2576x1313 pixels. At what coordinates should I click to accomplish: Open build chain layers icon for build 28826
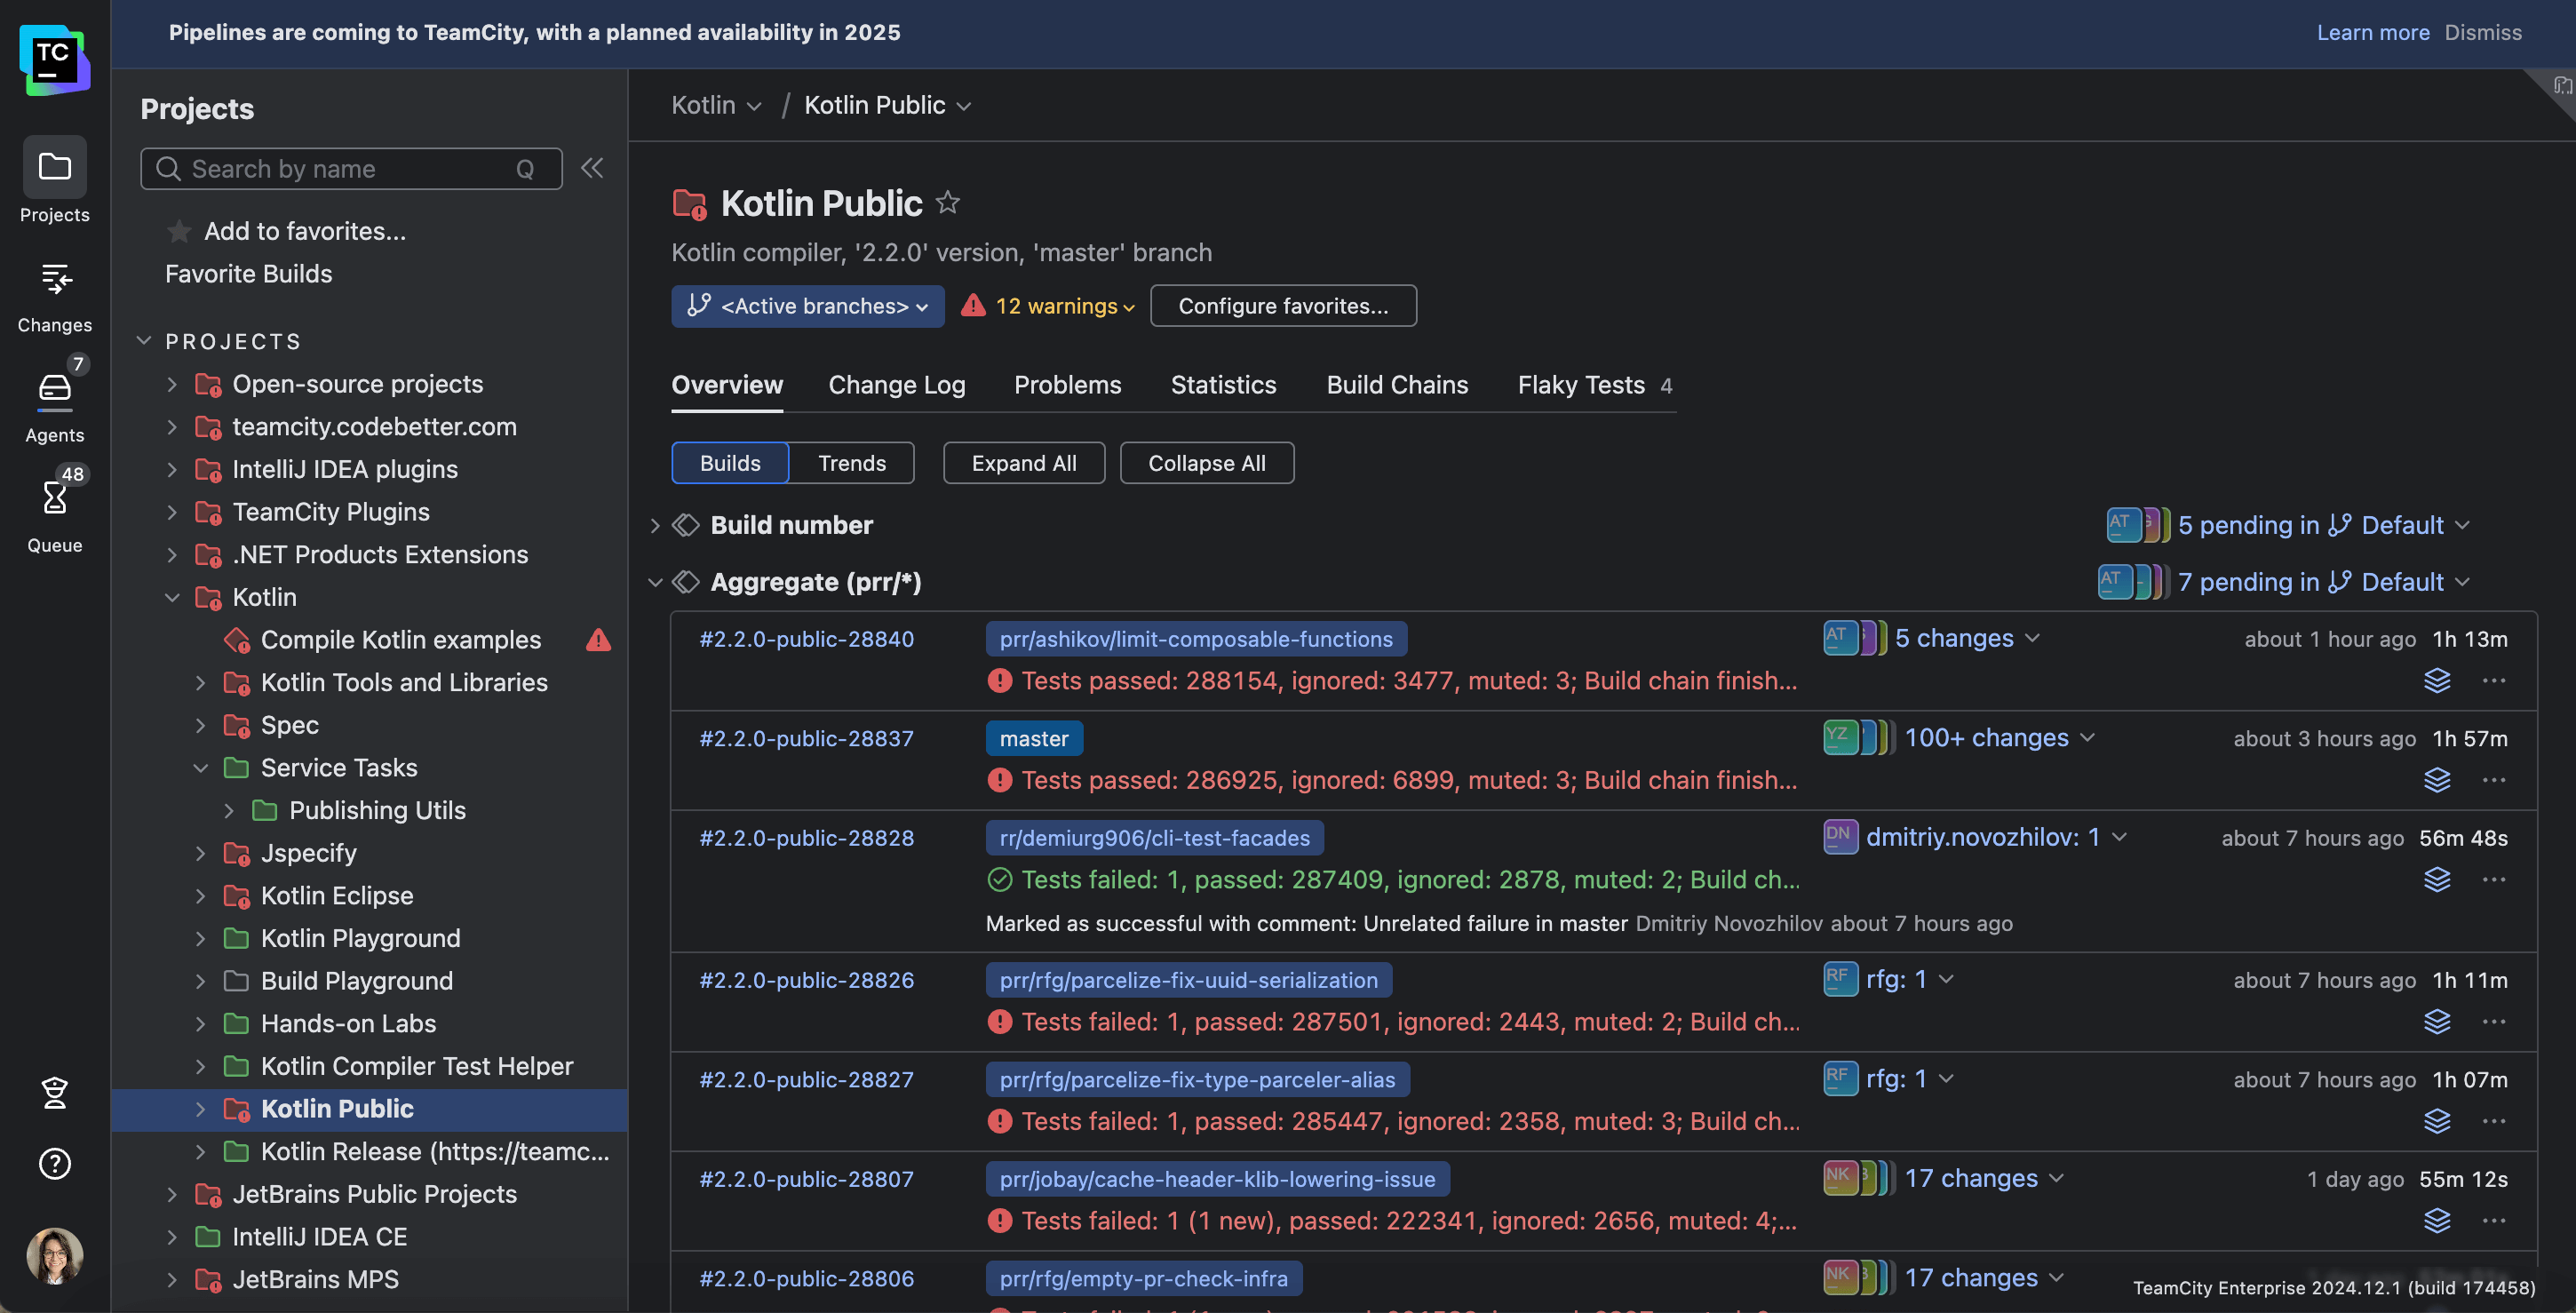(2437, 1022)
